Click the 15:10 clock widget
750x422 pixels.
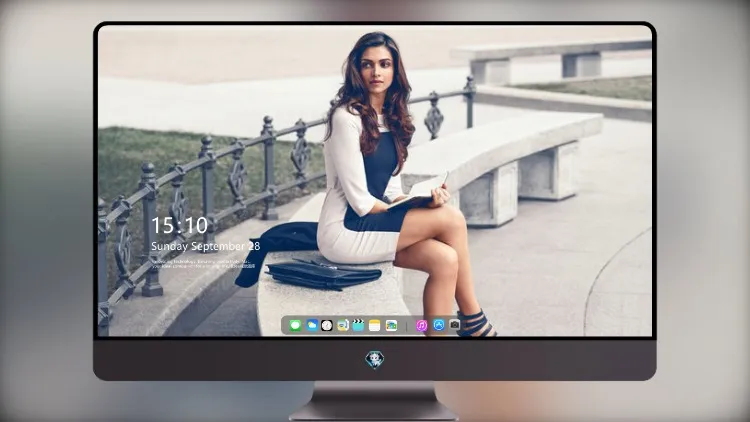[x=179, y=225]
